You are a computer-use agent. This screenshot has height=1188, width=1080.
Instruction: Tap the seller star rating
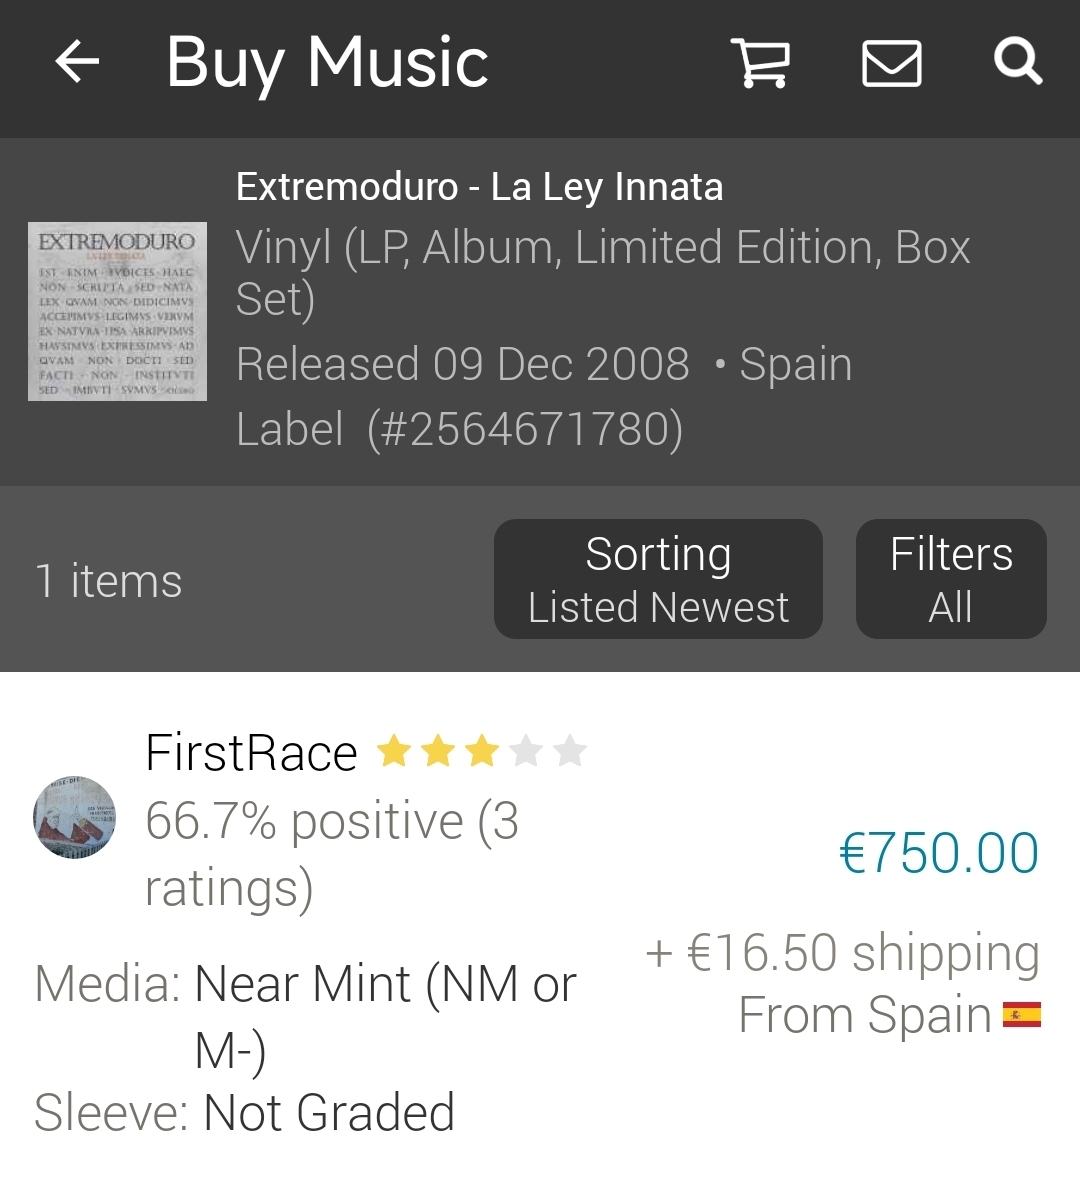[481, 751]
